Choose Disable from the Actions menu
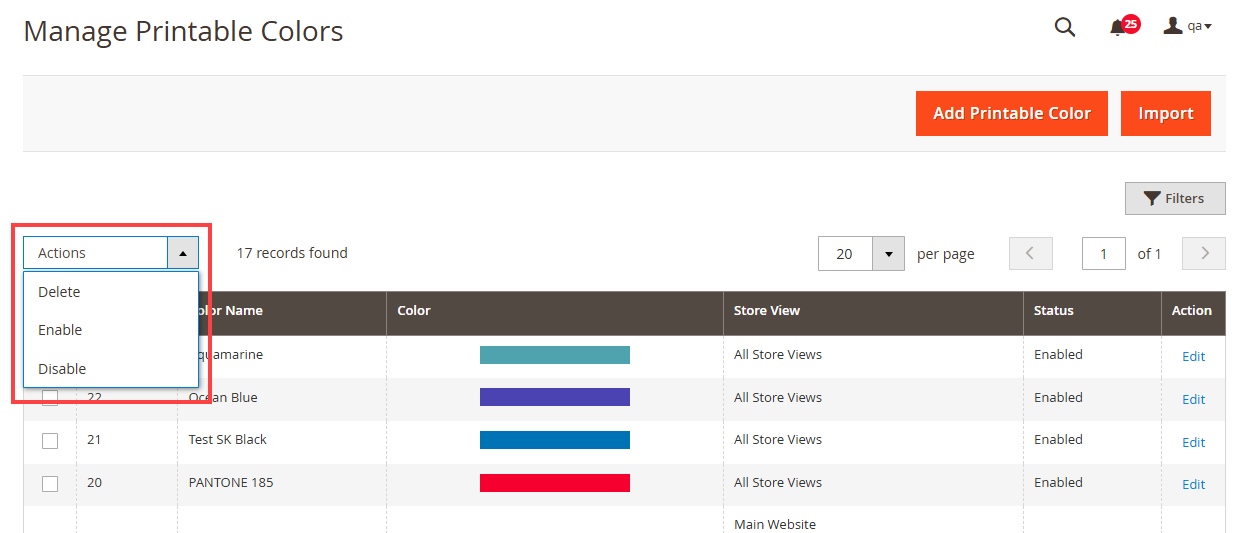 tap(62, 369)
